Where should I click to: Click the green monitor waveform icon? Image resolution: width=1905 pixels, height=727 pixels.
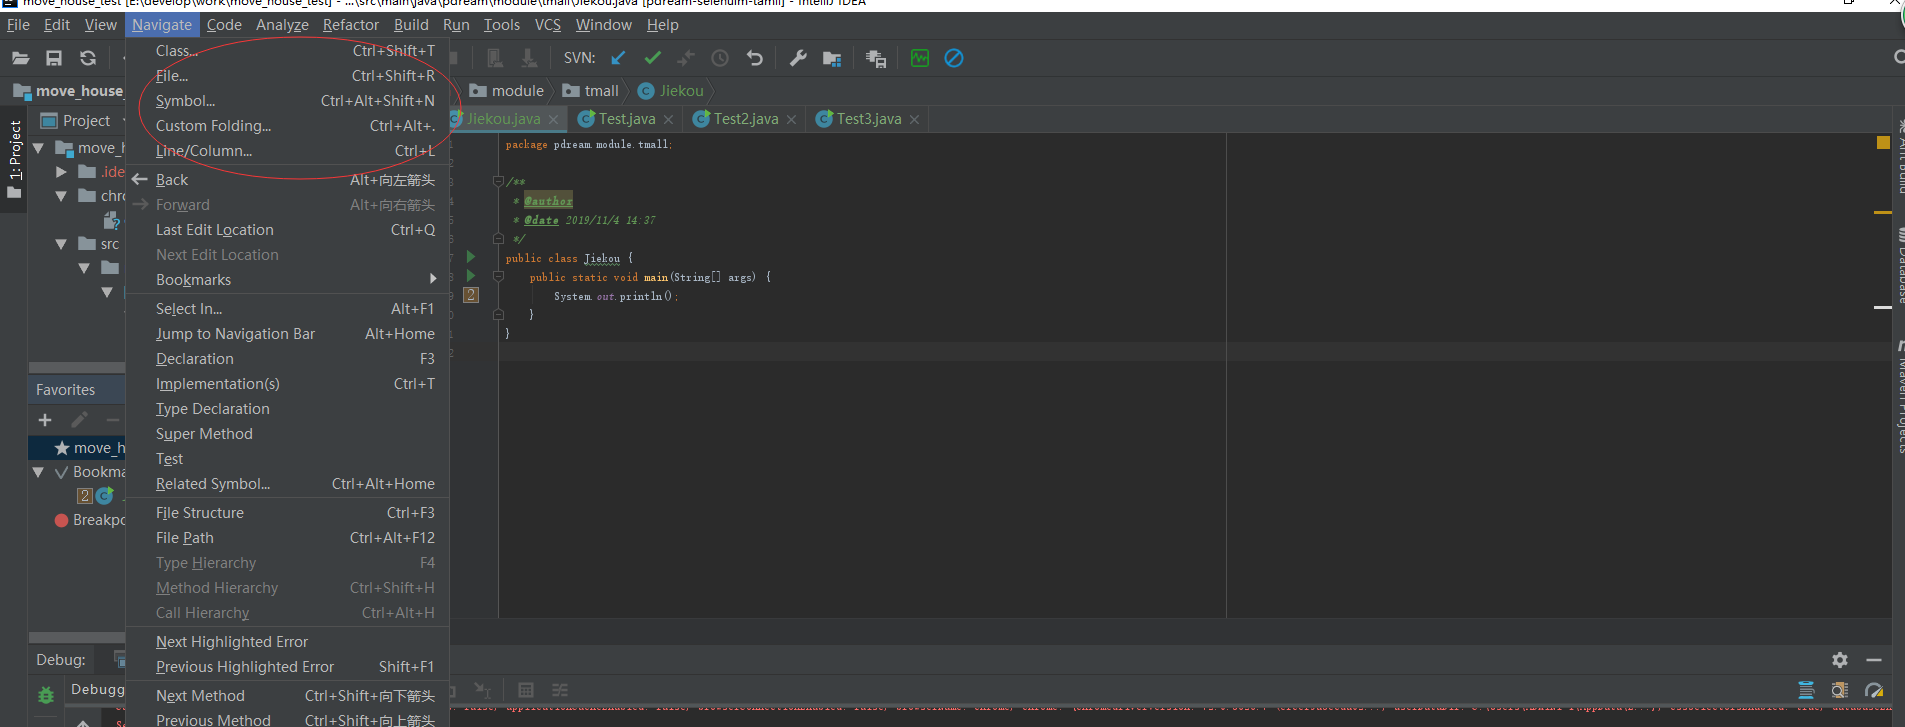click(920, 58)
